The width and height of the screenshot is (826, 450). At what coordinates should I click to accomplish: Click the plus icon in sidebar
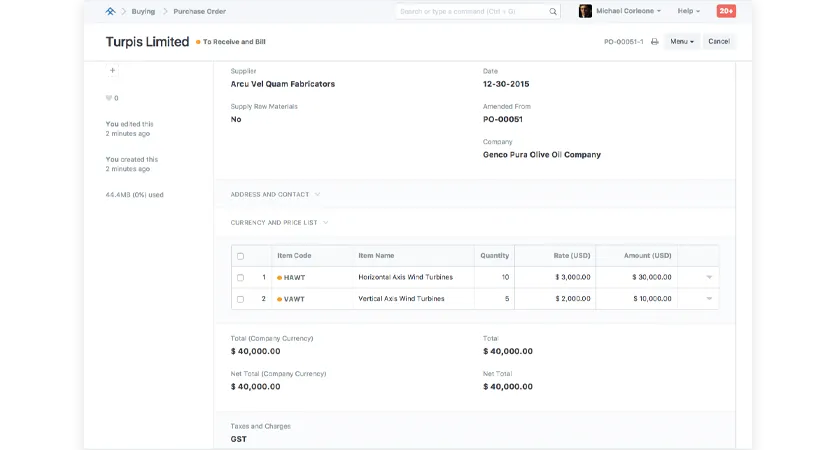112,71
